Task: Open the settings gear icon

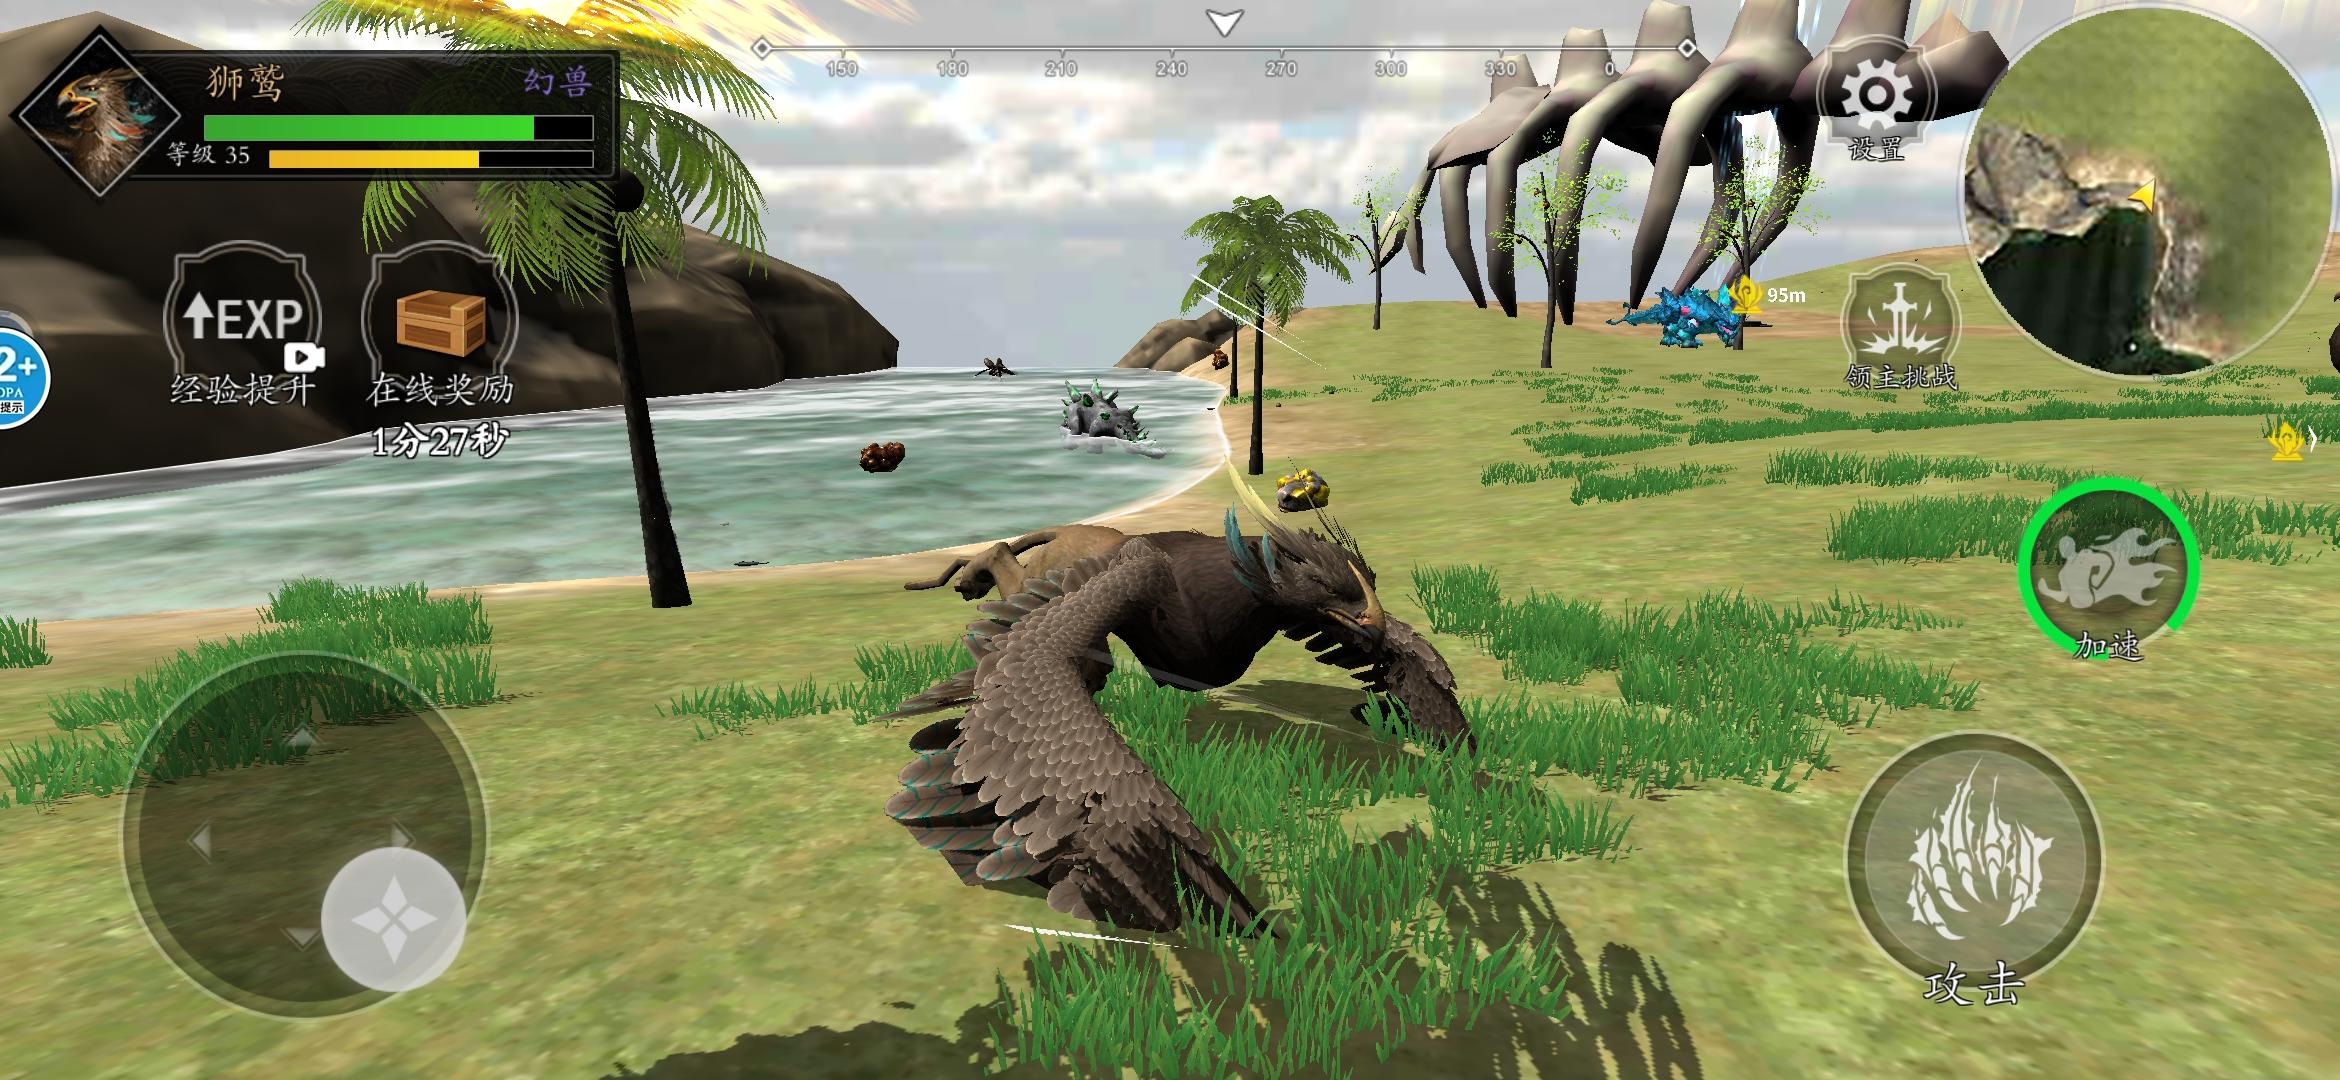Action: (1877, 94)
